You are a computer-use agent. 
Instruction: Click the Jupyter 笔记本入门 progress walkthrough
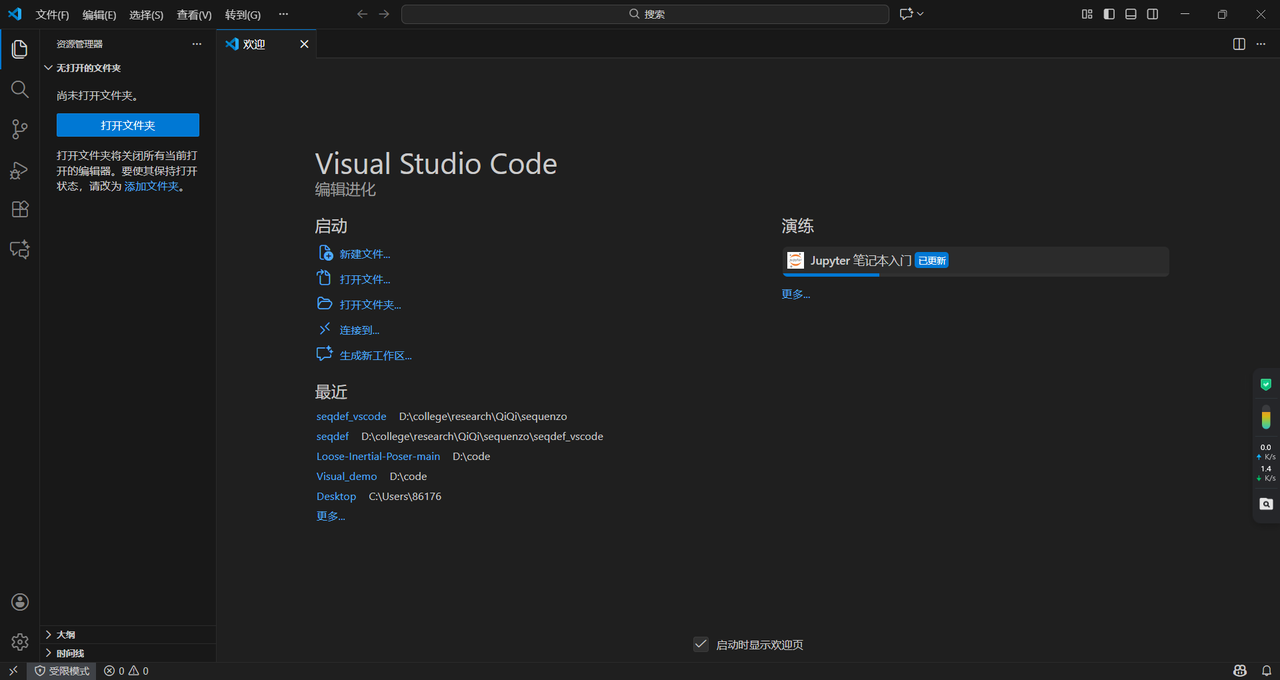point(975,261)
